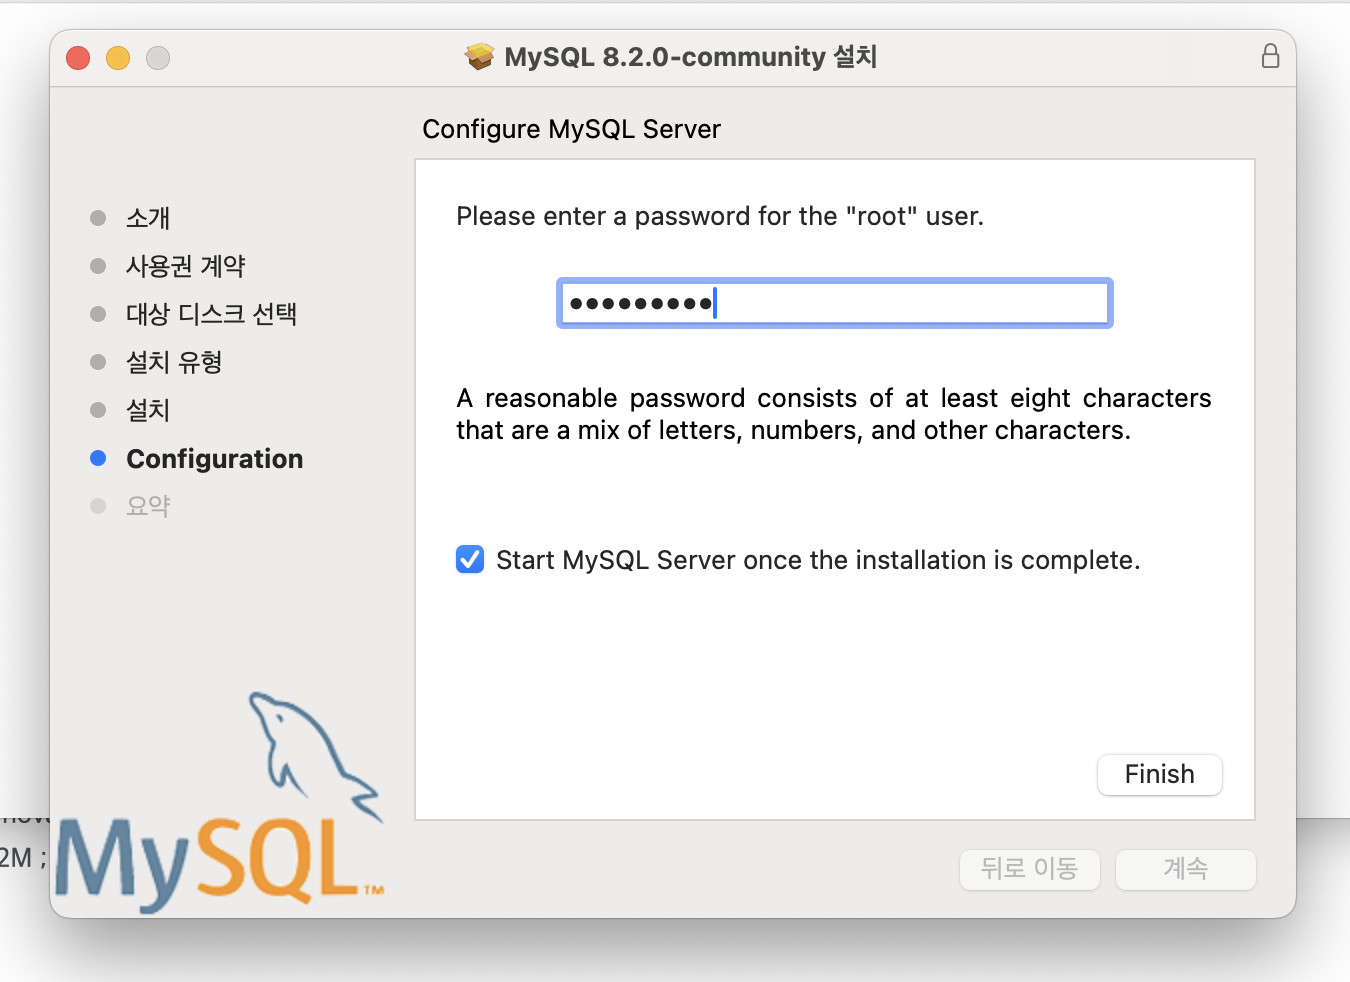Select the Configuration step in sidebar
This screenshot has height=982, width=1350.
click(214, 458)
